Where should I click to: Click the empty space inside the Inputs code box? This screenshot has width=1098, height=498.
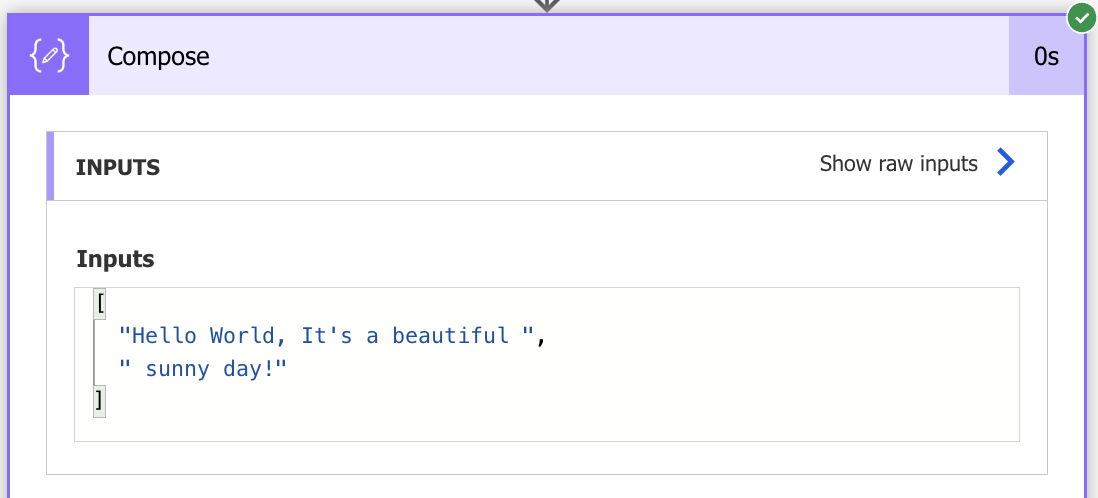[700, 400]
